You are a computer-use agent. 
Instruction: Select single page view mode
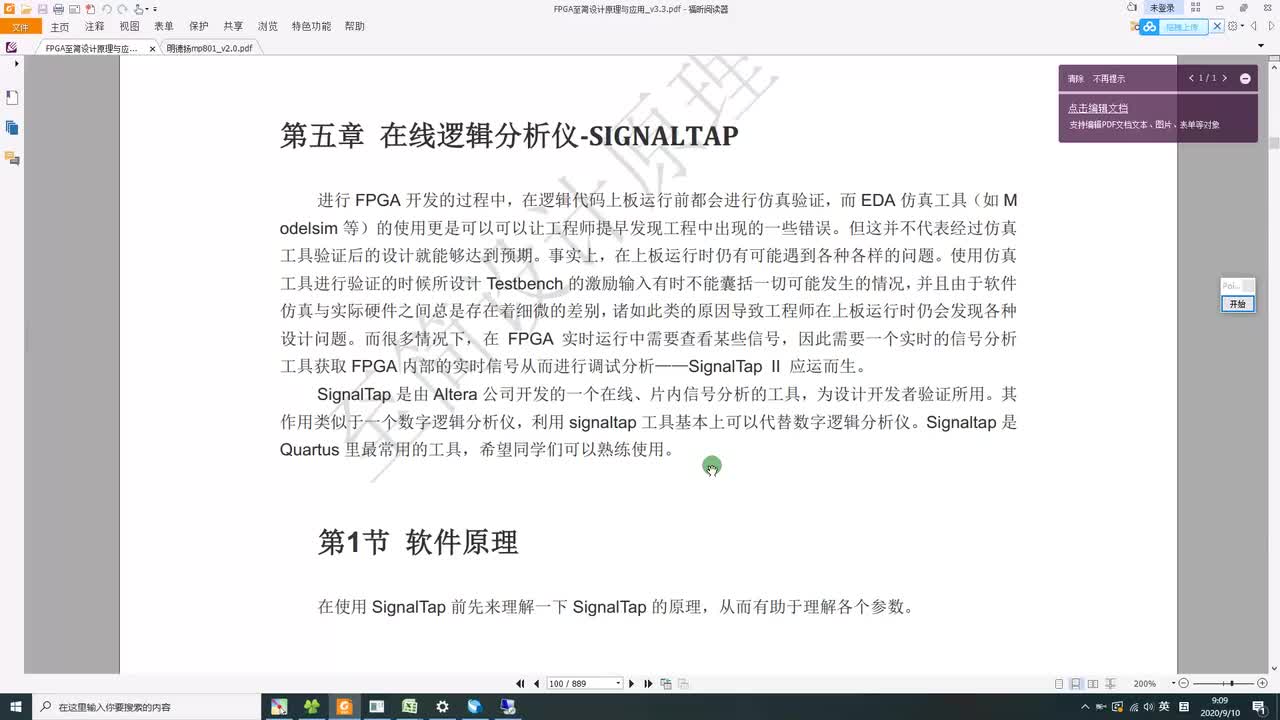click(x=1059, y=684)
